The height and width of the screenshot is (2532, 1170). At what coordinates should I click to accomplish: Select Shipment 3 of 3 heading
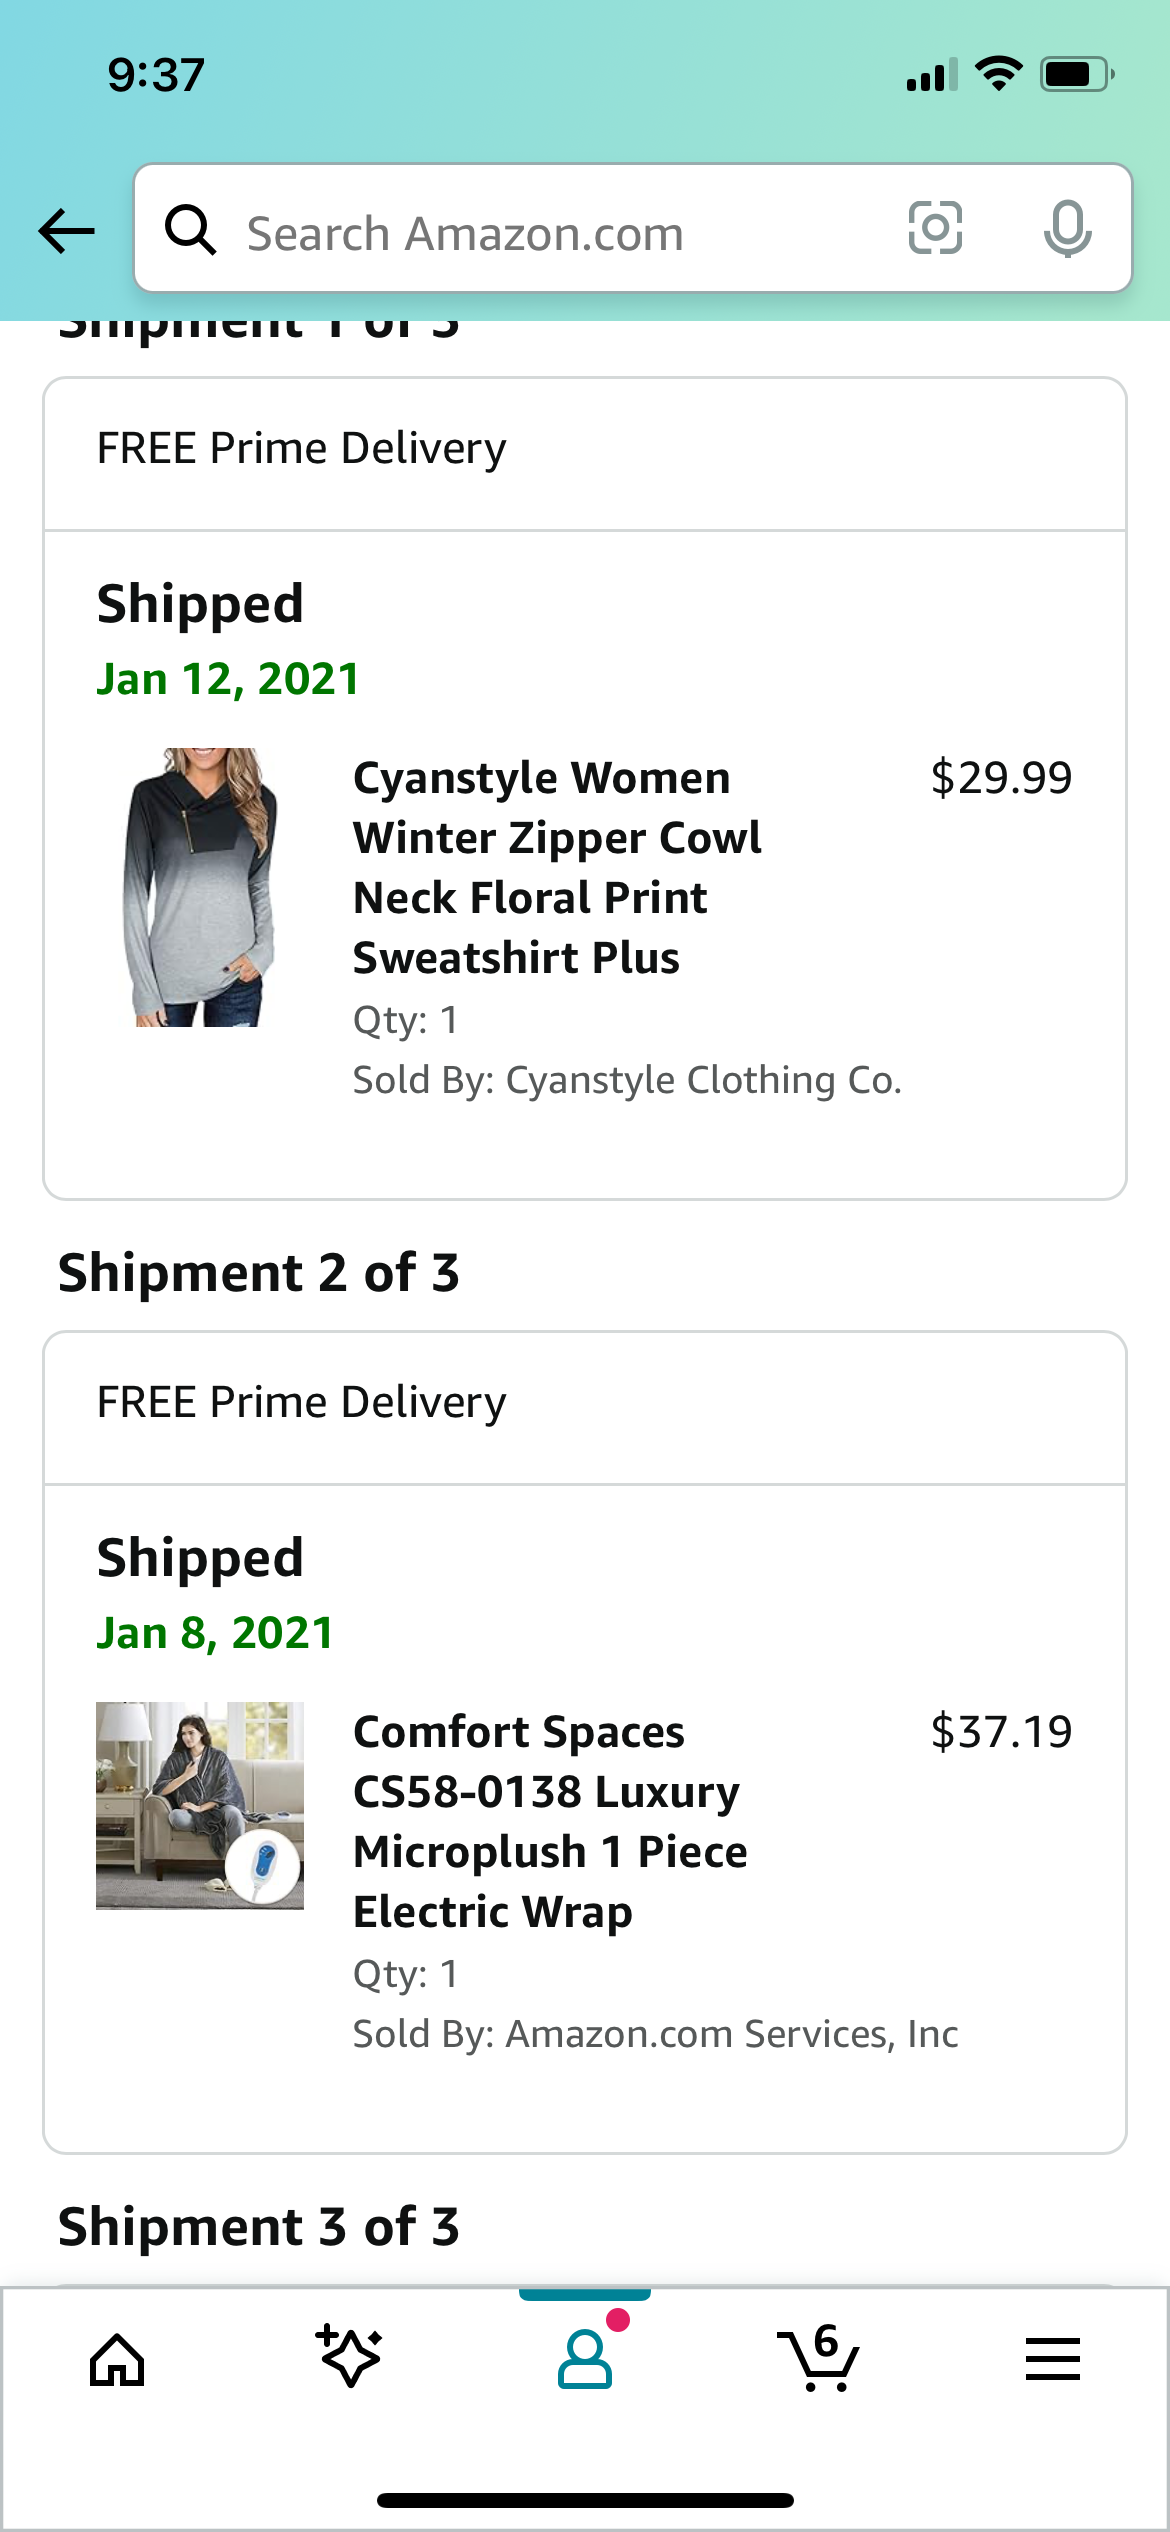(259, 2226)
